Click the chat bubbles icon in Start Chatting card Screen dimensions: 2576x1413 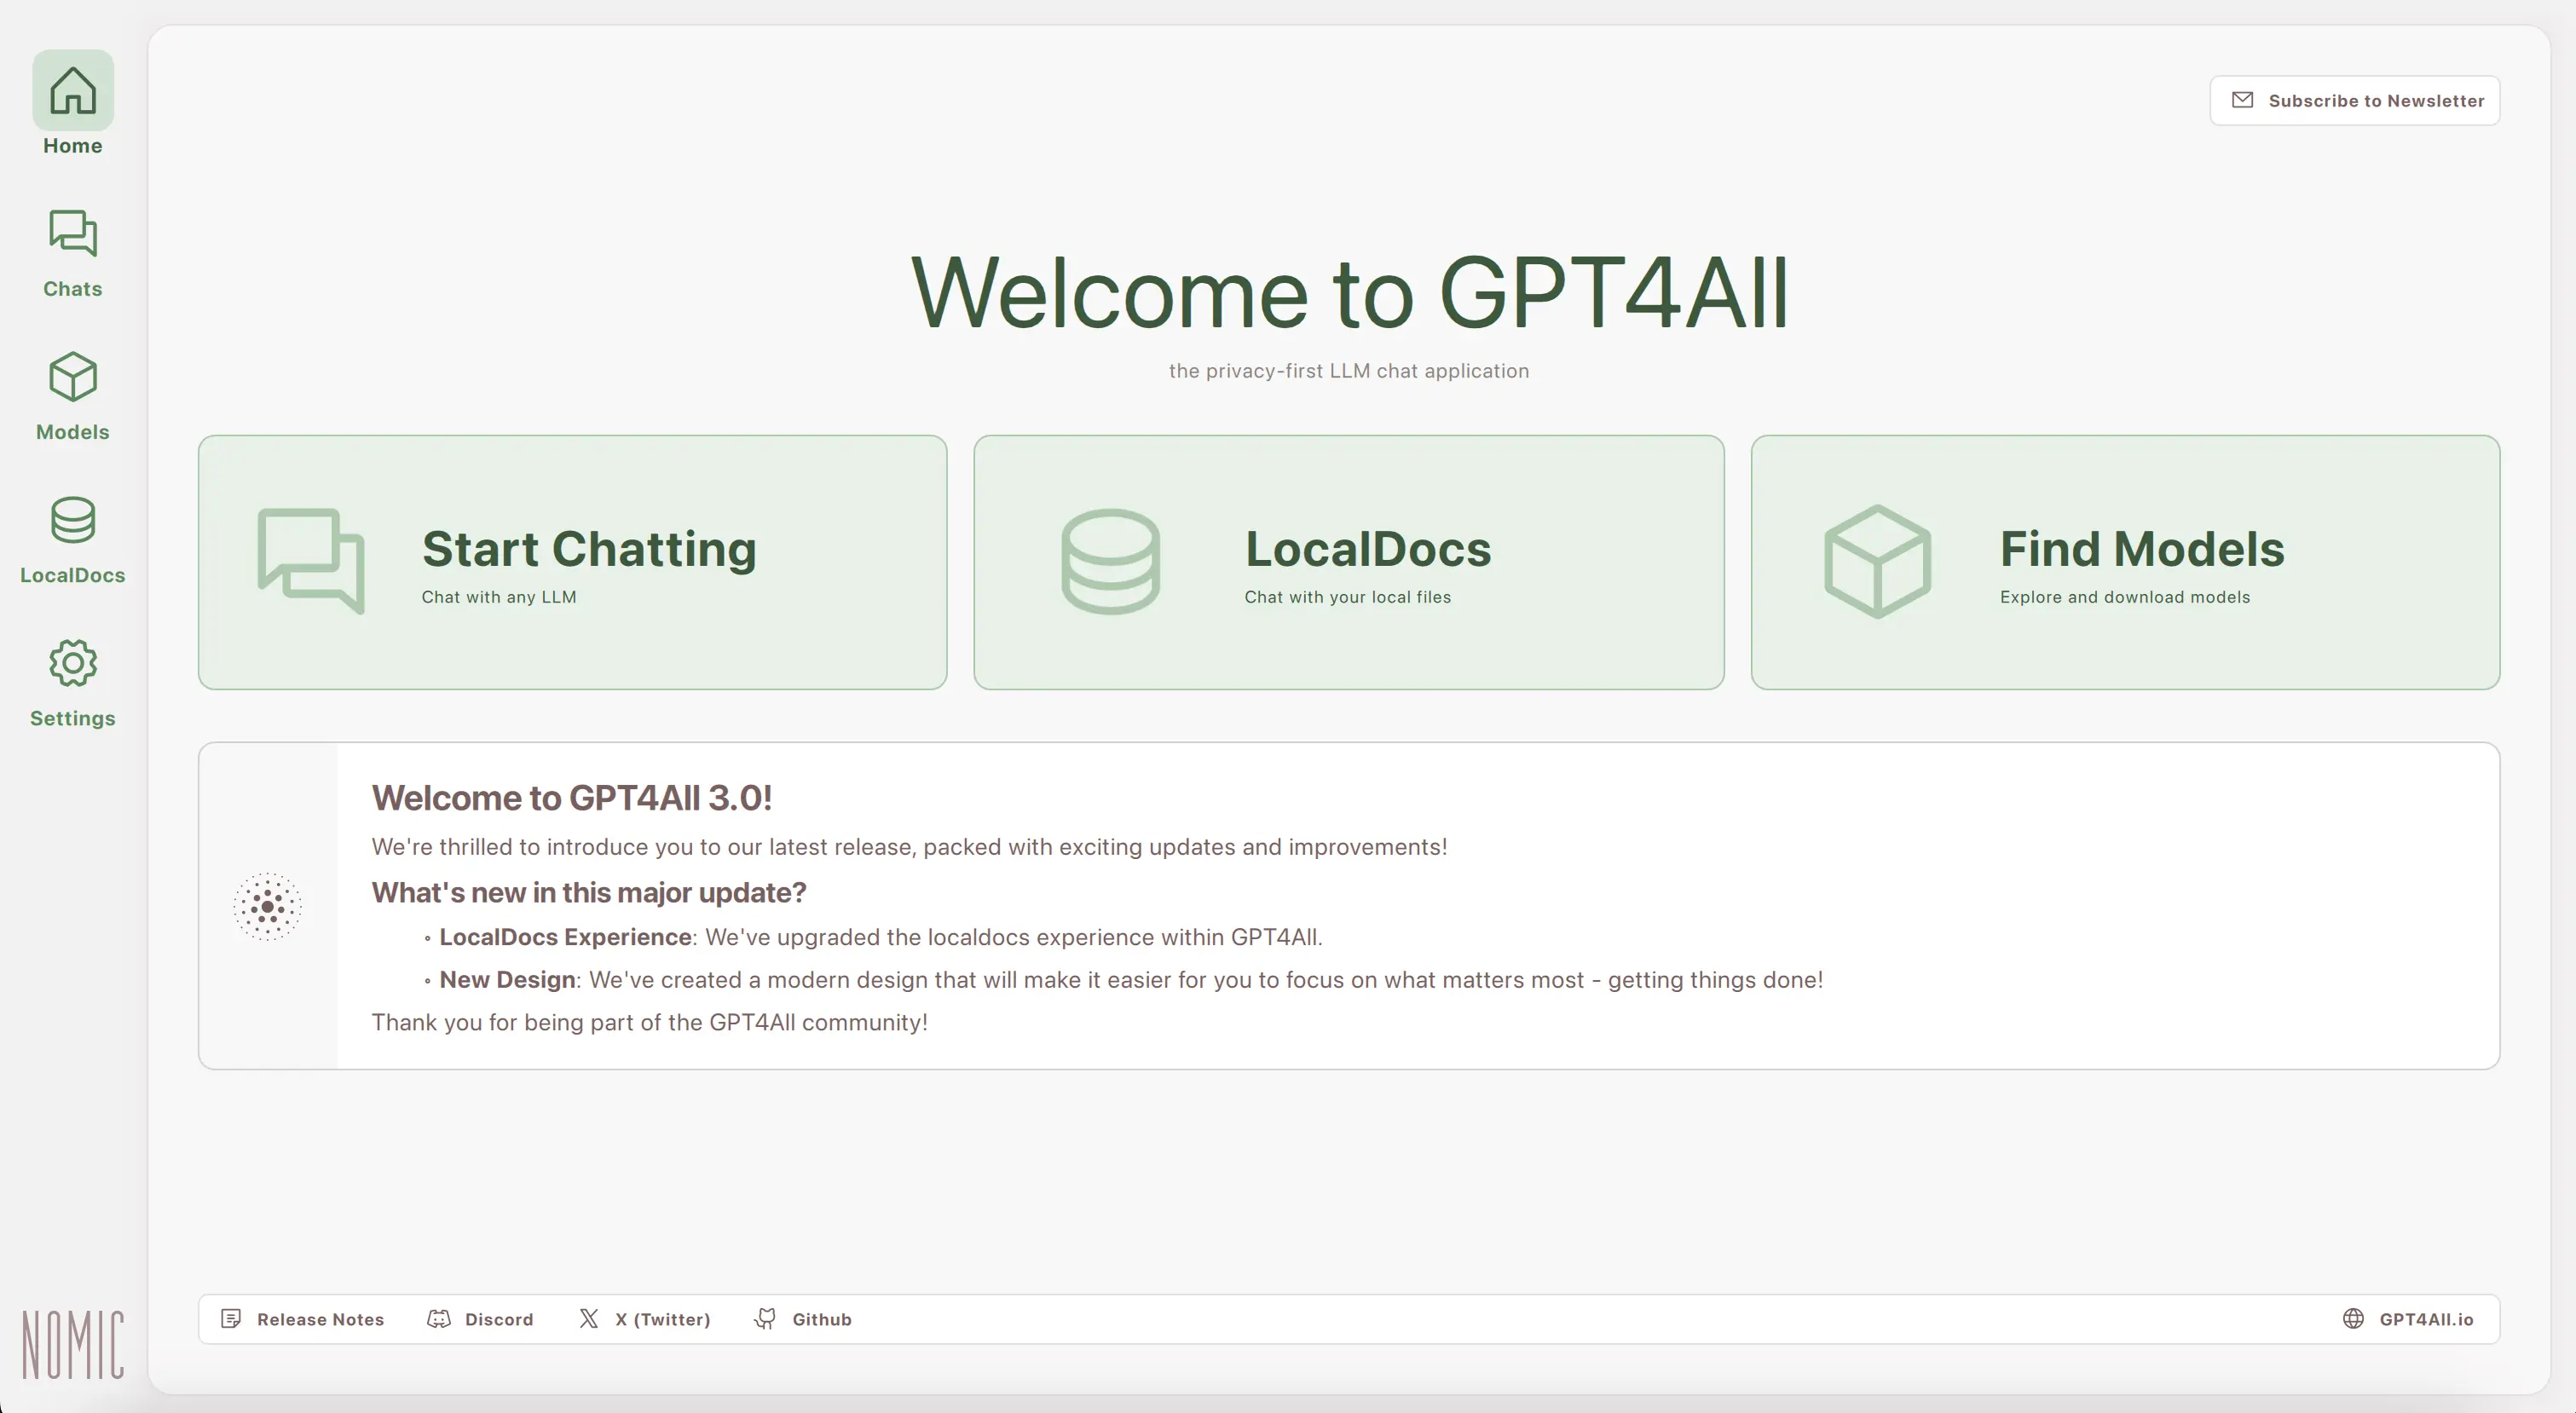(x=312, y=561)
